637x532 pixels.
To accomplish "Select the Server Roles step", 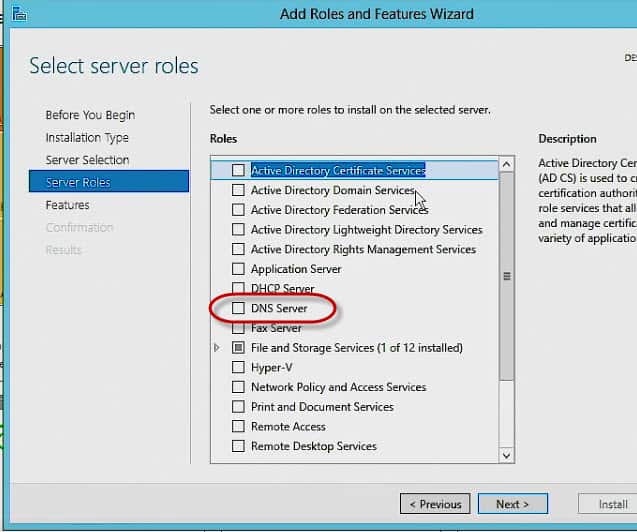I will pos(109,181).
